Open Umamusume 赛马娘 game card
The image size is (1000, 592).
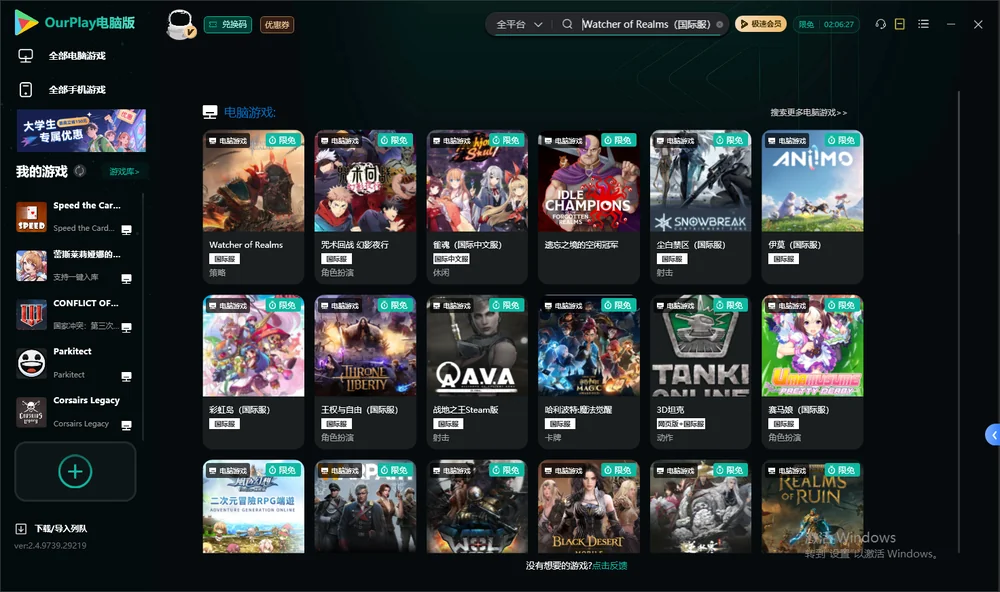pyautogui.click(x=812, y=372)
